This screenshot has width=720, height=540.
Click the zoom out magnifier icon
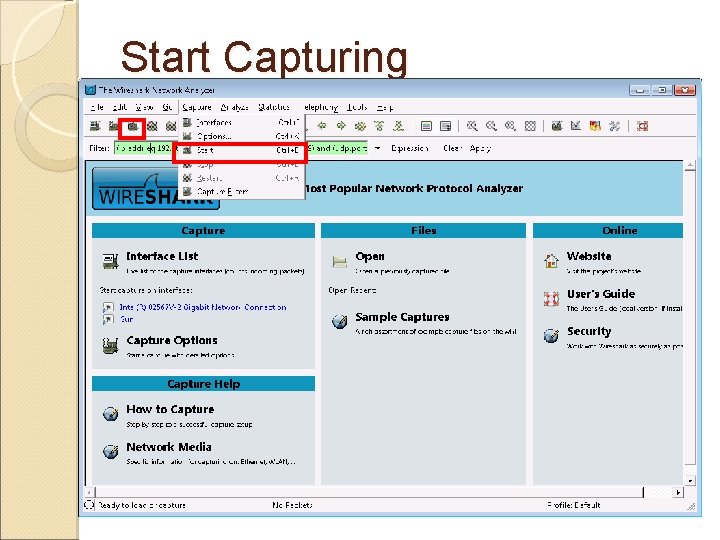click(491, 126)
